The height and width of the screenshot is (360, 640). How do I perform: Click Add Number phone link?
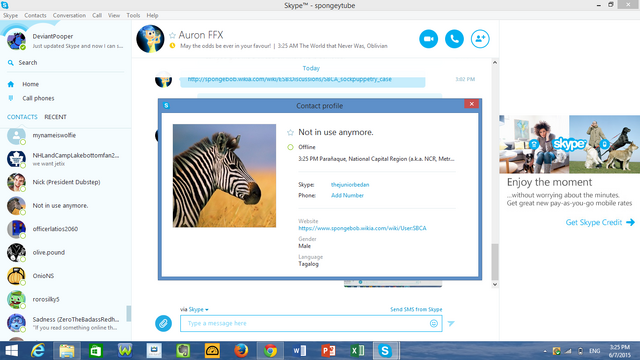tap(347, 196)
